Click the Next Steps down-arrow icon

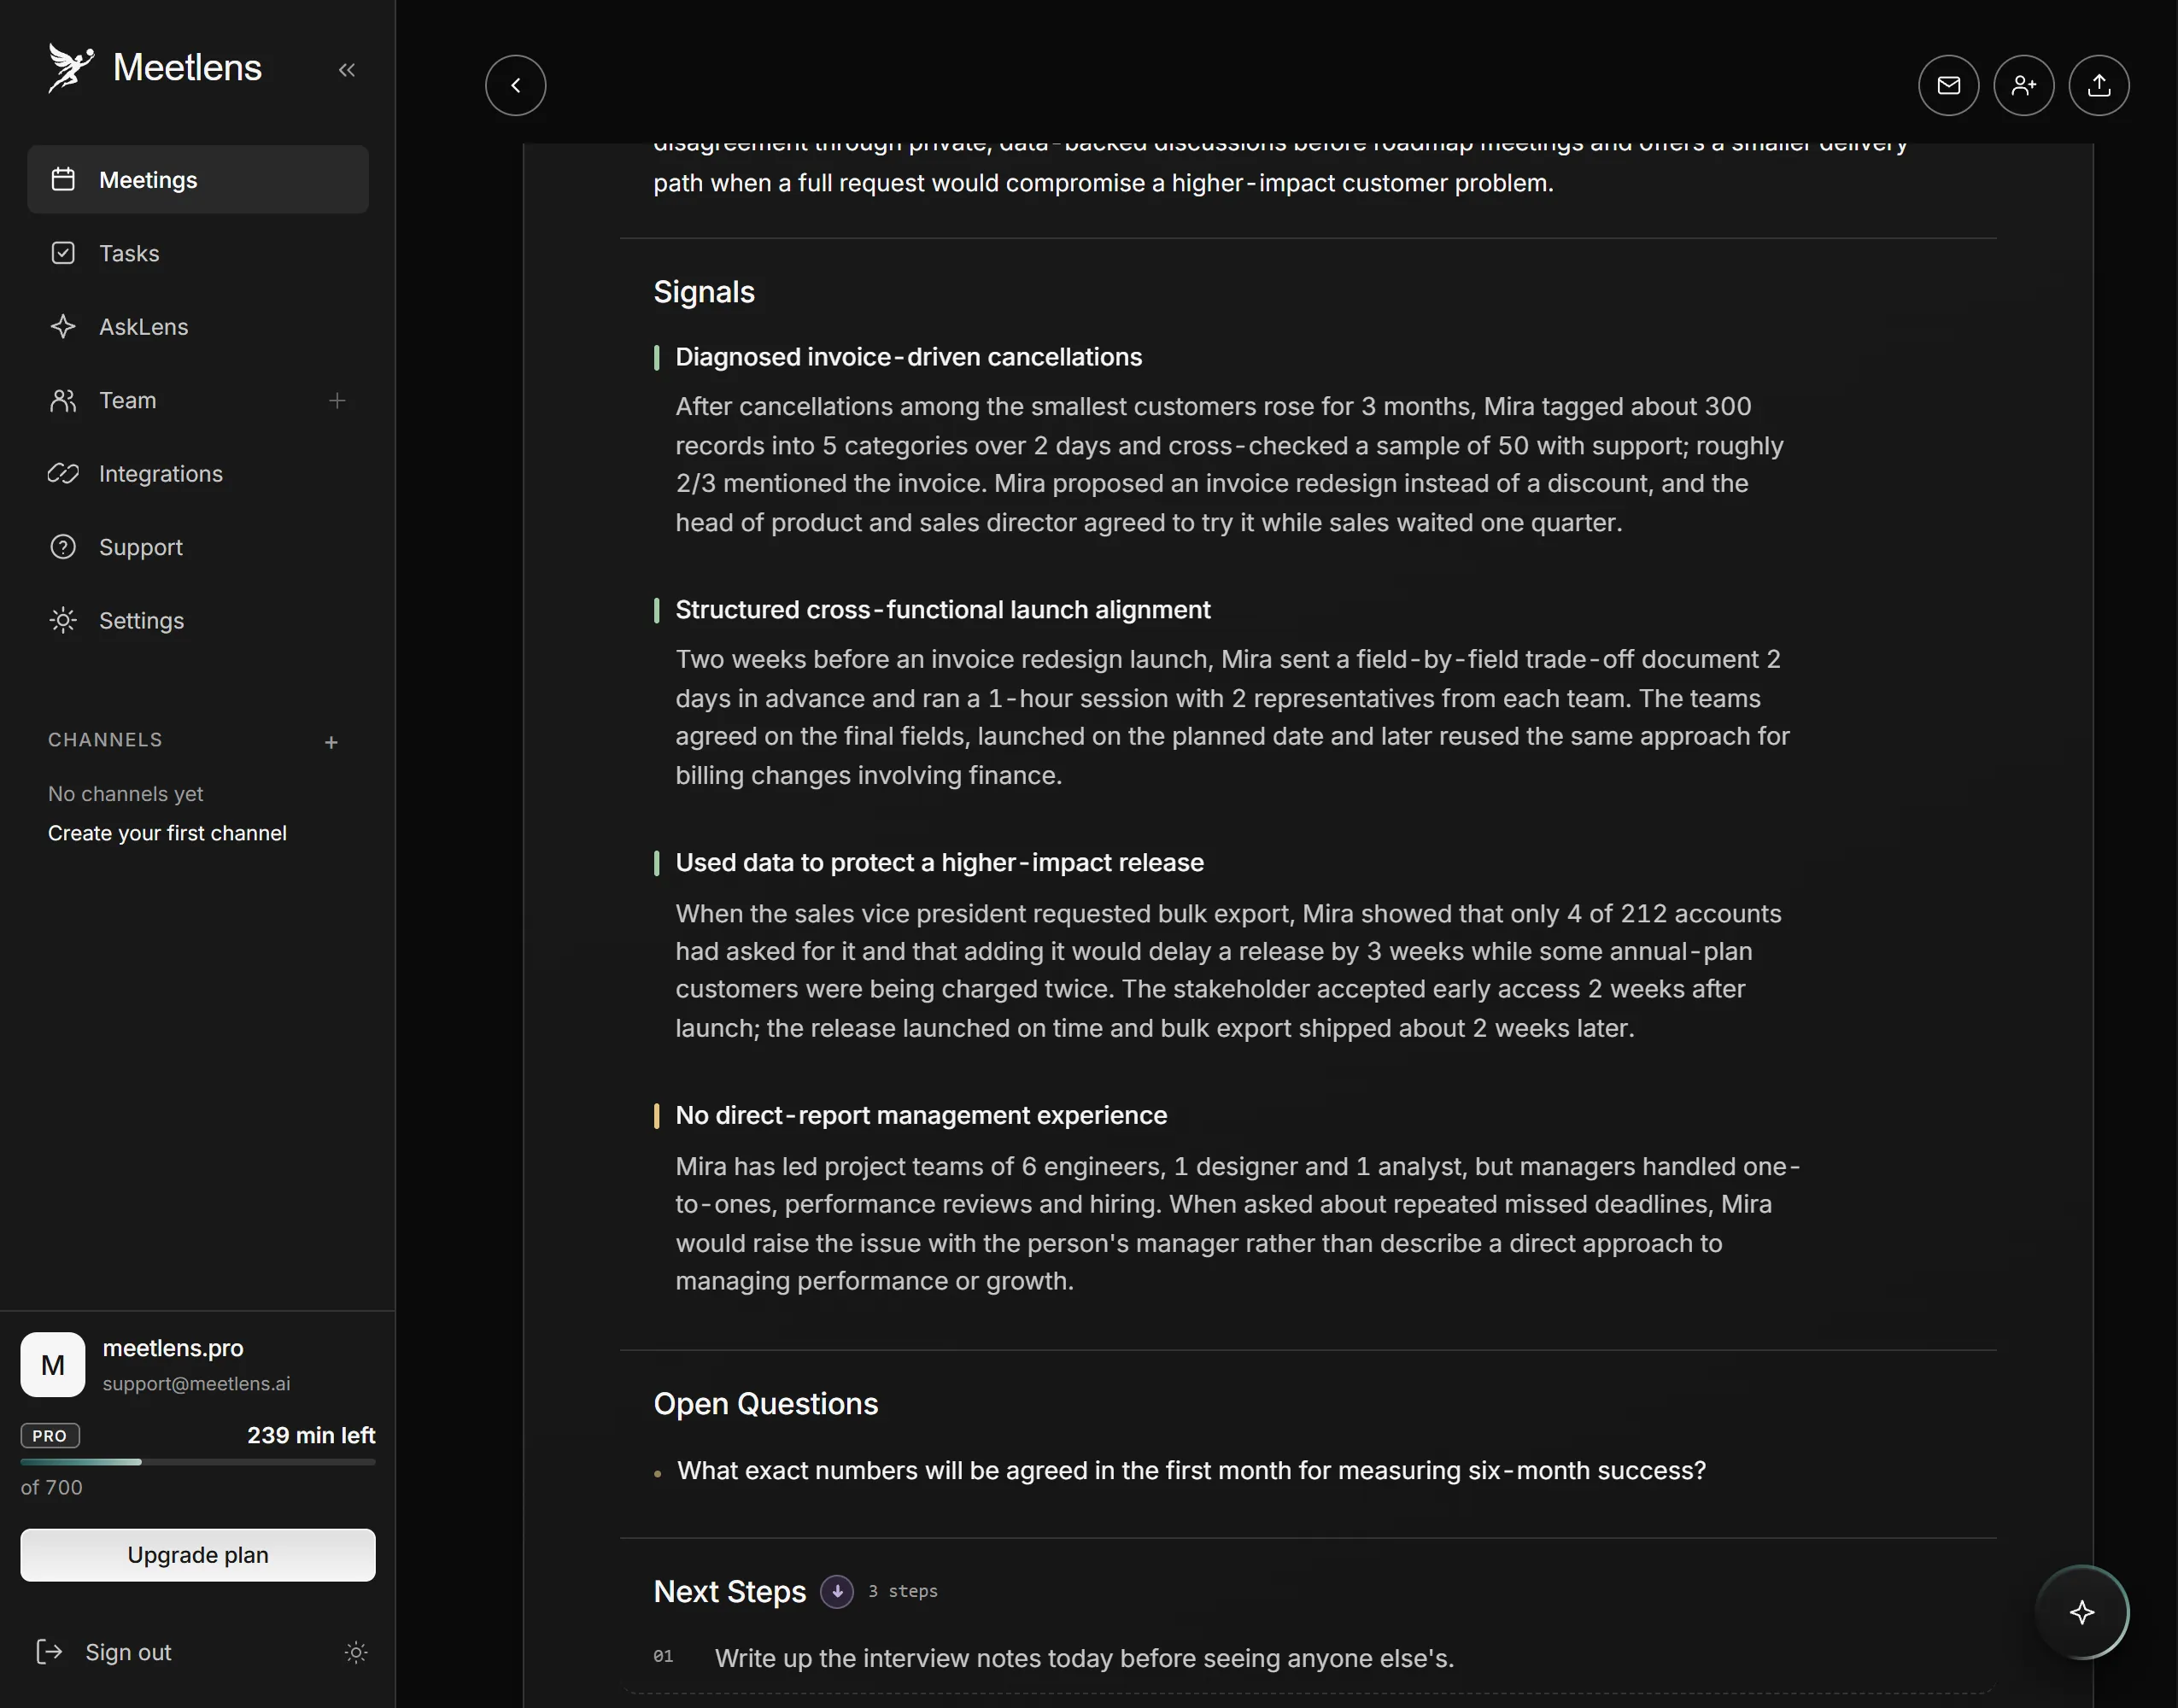tap(837, 1591)
